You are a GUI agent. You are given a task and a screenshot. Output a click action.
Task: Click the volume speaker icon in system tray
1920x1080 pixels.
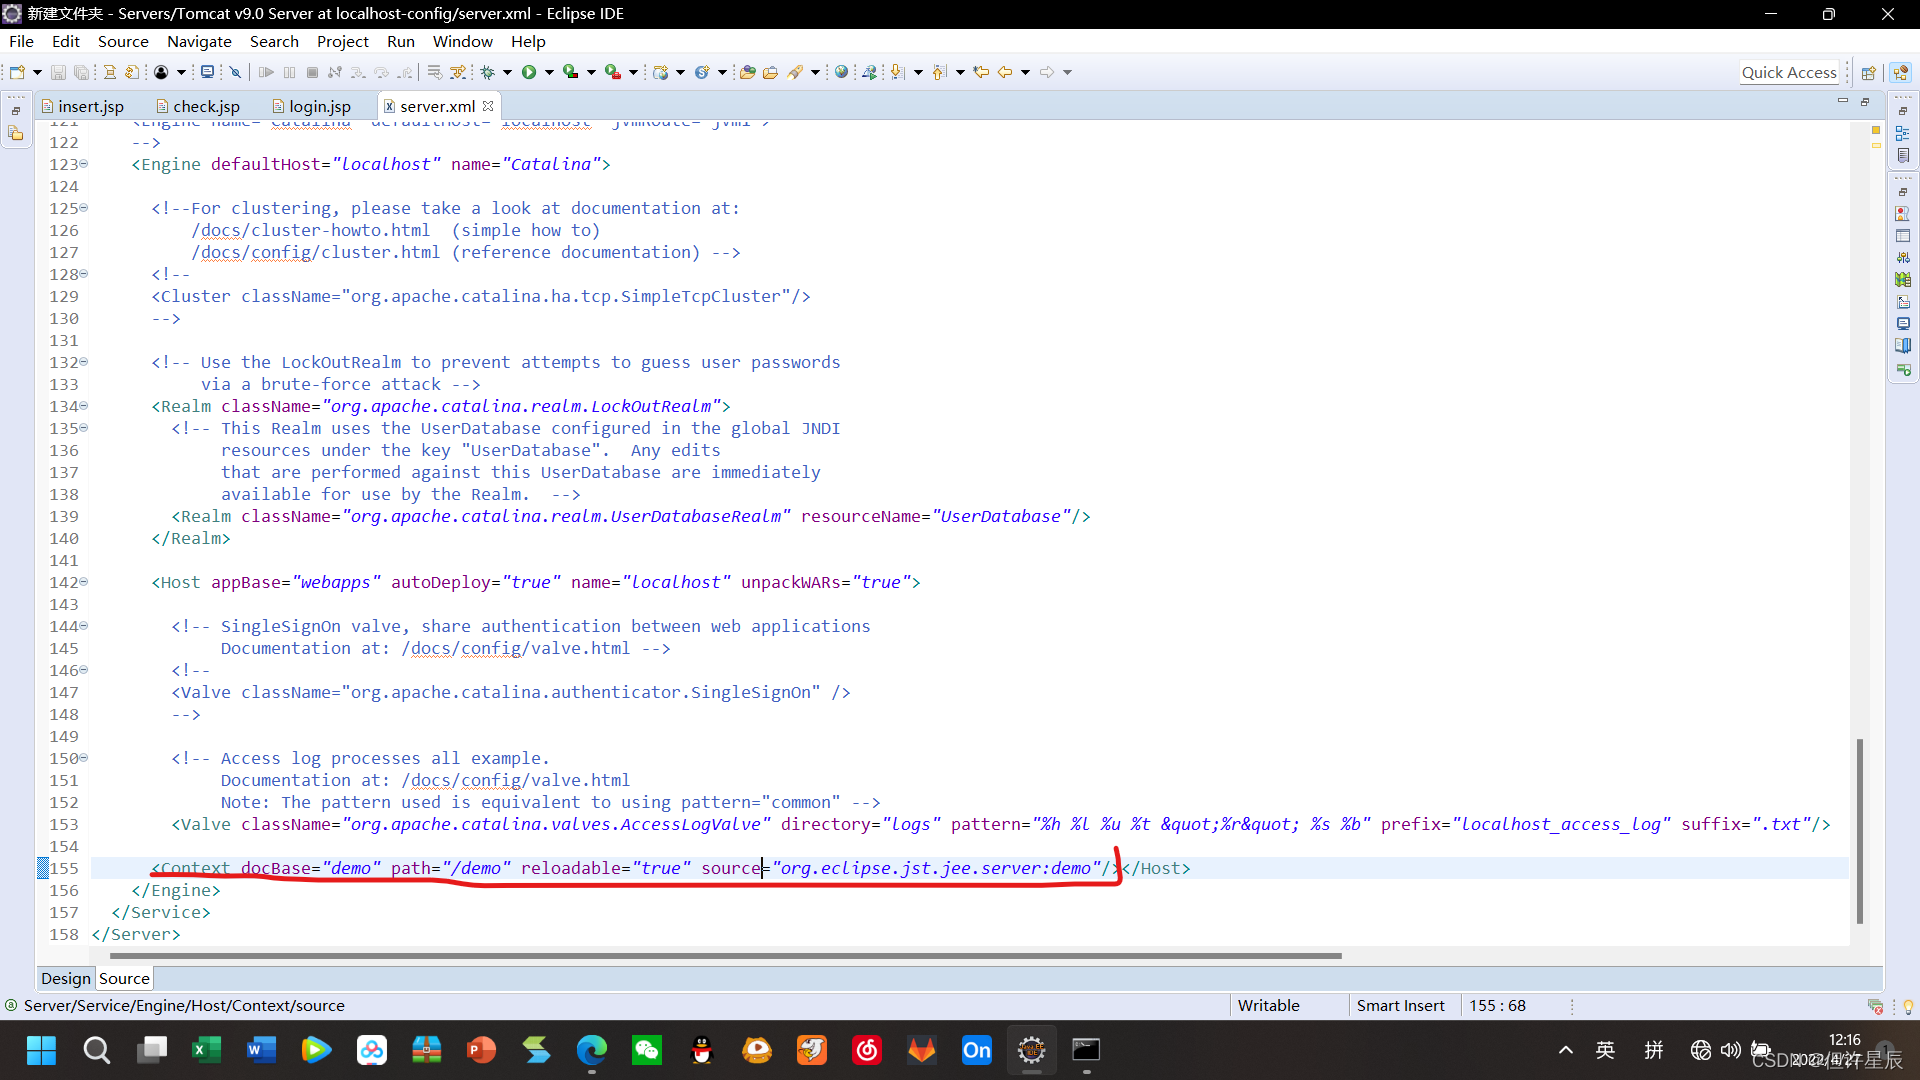(x=1731, y=1050)
